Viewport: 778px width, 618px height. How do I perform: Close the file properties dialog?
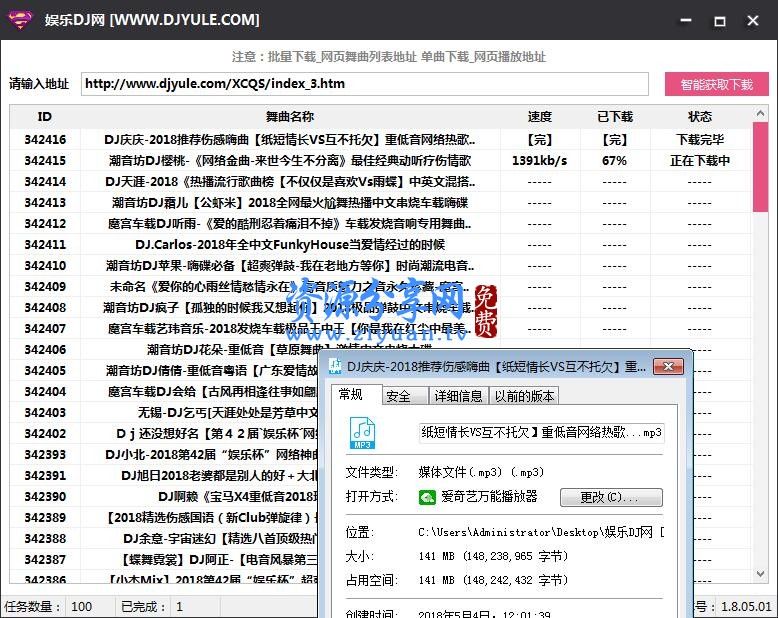coord(668,367)
